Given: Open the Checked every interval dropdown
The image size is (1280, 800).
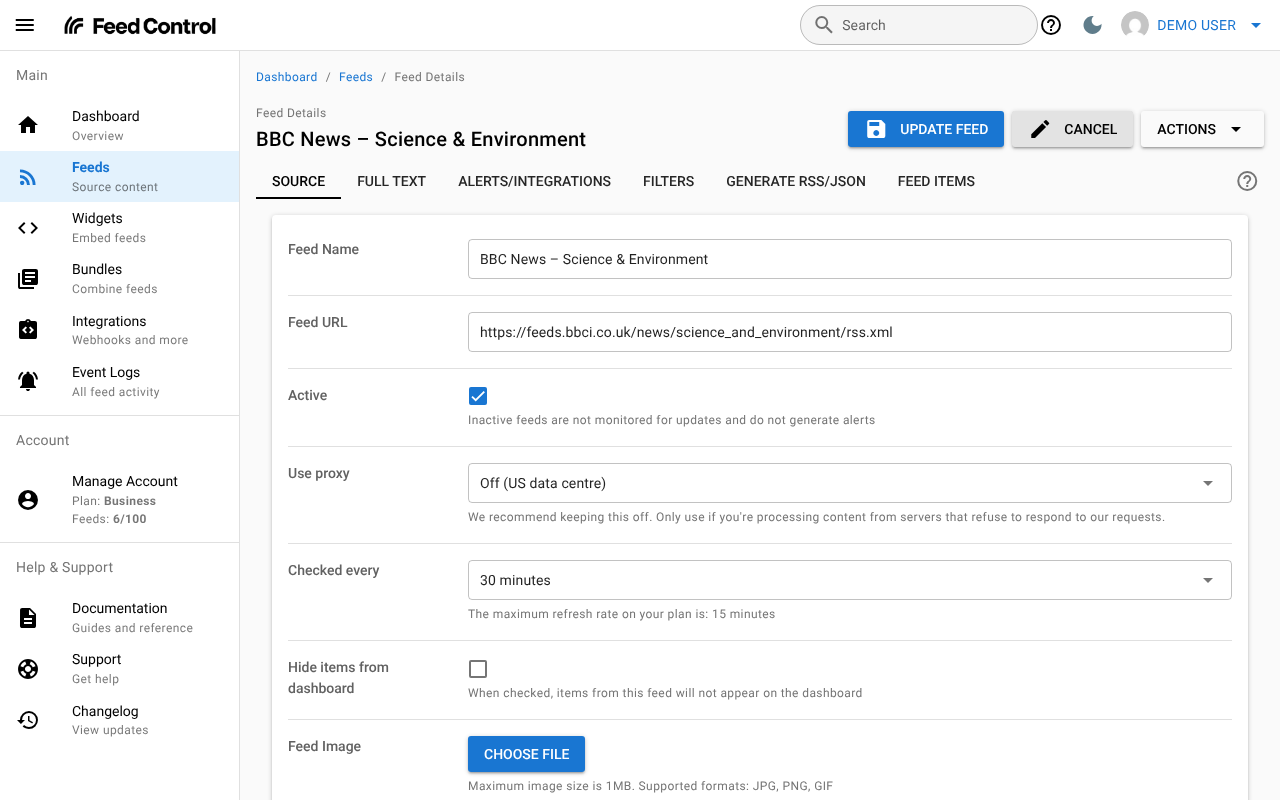Looking at the screenshot, I should tap(850, 580).
